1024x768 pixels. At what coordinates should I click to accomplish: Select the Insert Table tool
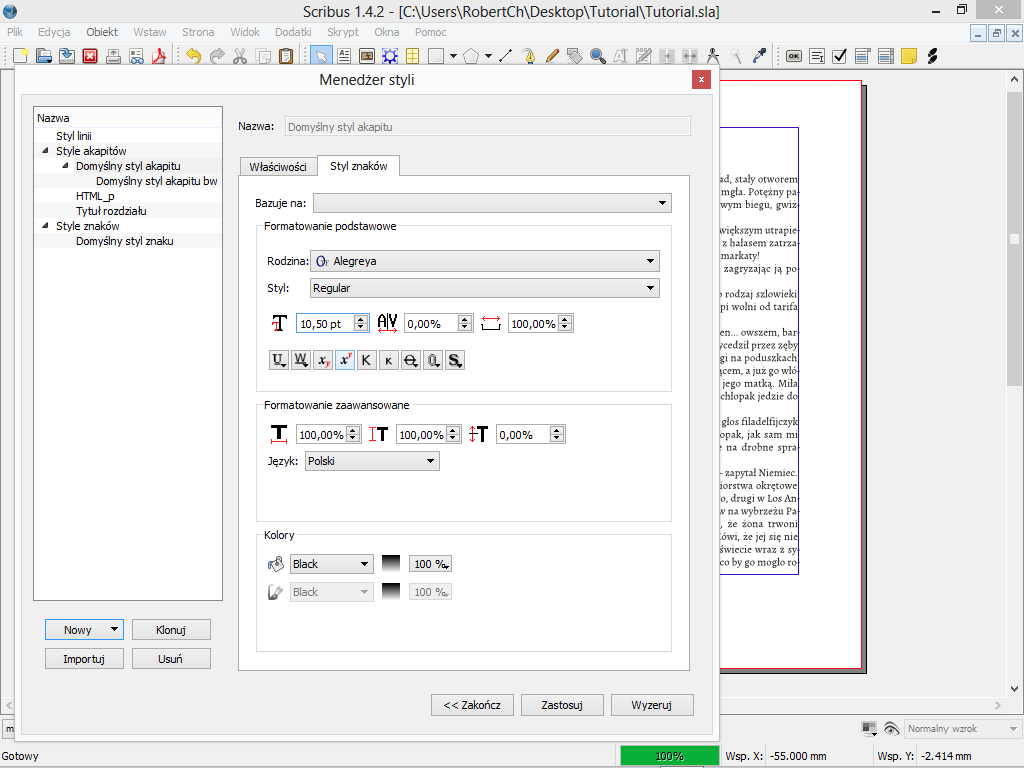tap(411, 56)
